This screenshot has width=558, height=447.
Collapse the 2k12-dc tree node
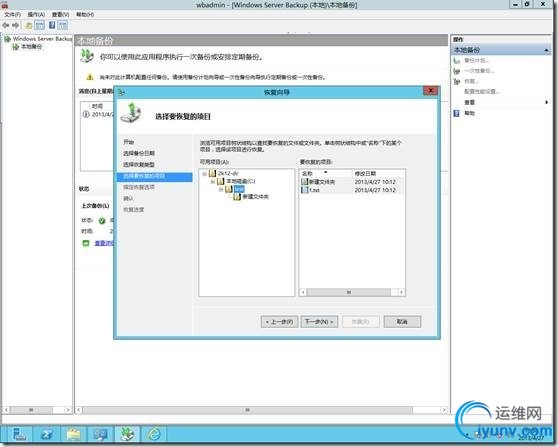click(x=204, y=174)
